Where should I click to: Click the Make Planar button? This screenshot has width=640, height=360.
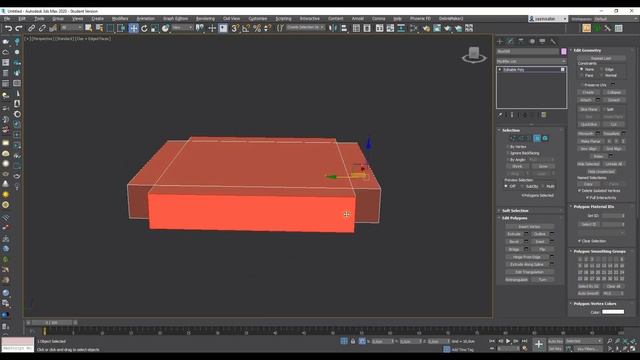click(590, 141)
